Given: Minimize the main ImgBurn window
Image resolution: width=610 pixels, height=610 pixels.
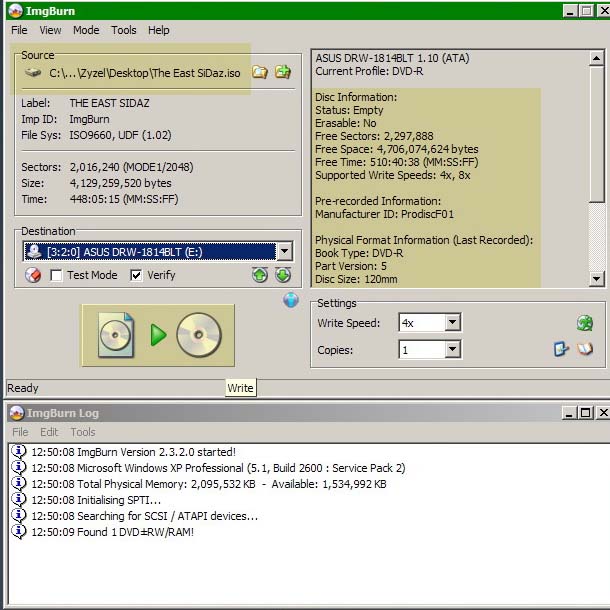Looking at the screenshot, I should click(570, 11).
